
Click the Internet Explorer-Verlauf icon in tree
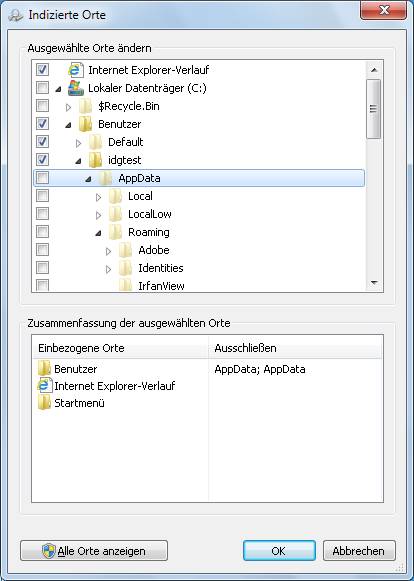coord(76,70)
